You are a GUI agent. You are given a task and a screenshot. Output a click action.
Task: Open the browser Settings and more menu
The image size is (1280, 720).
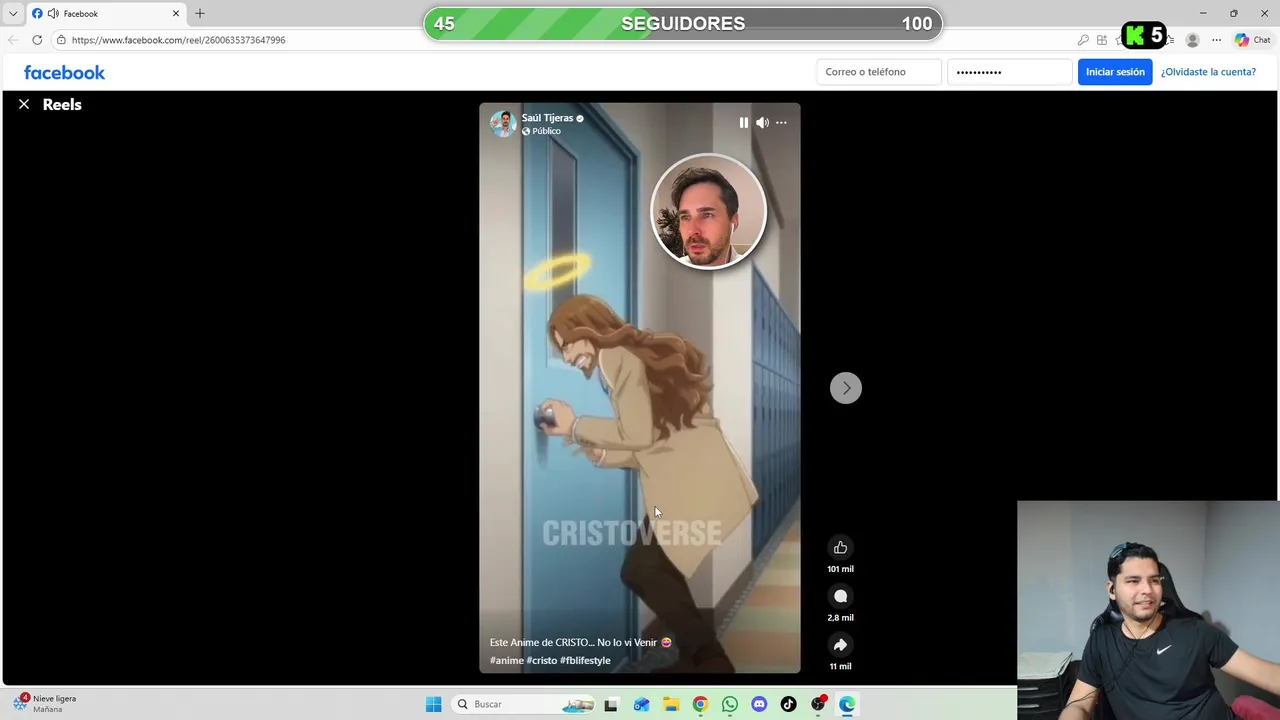point(1216,40)
